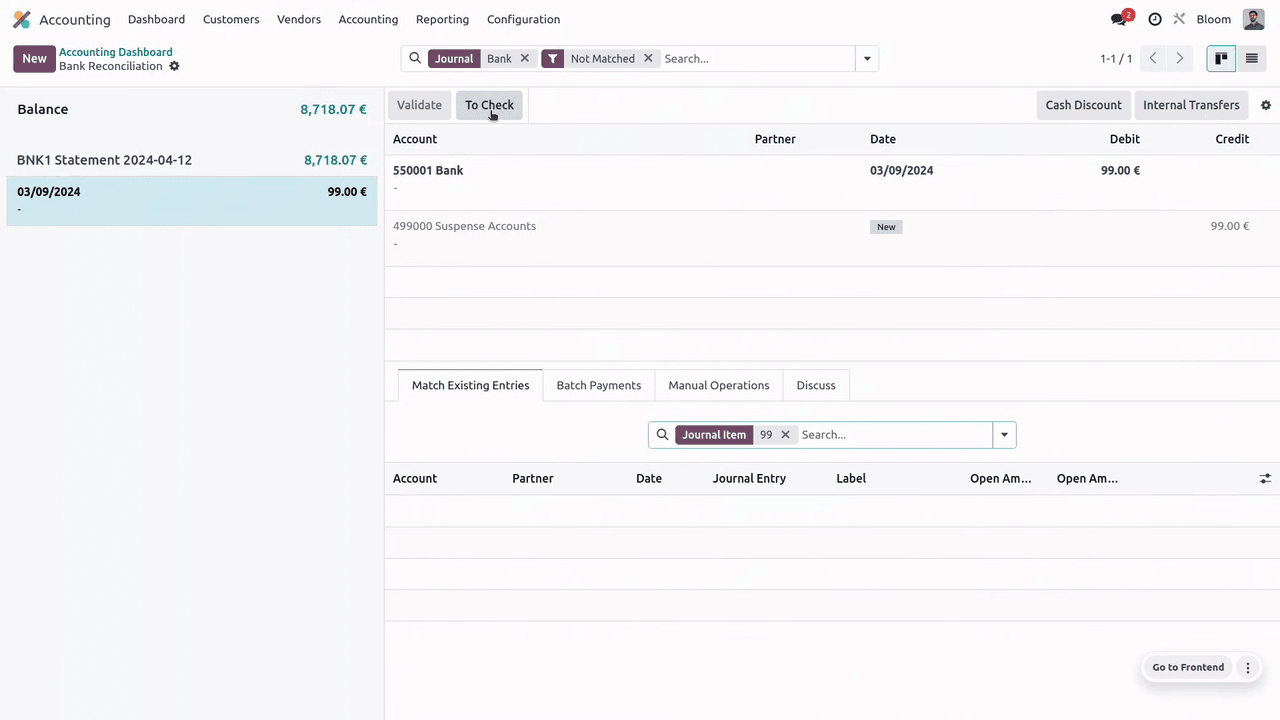This screenshot has width=1280, height=720.
Task: Open the Accounting app home icon
Action: 21,19
